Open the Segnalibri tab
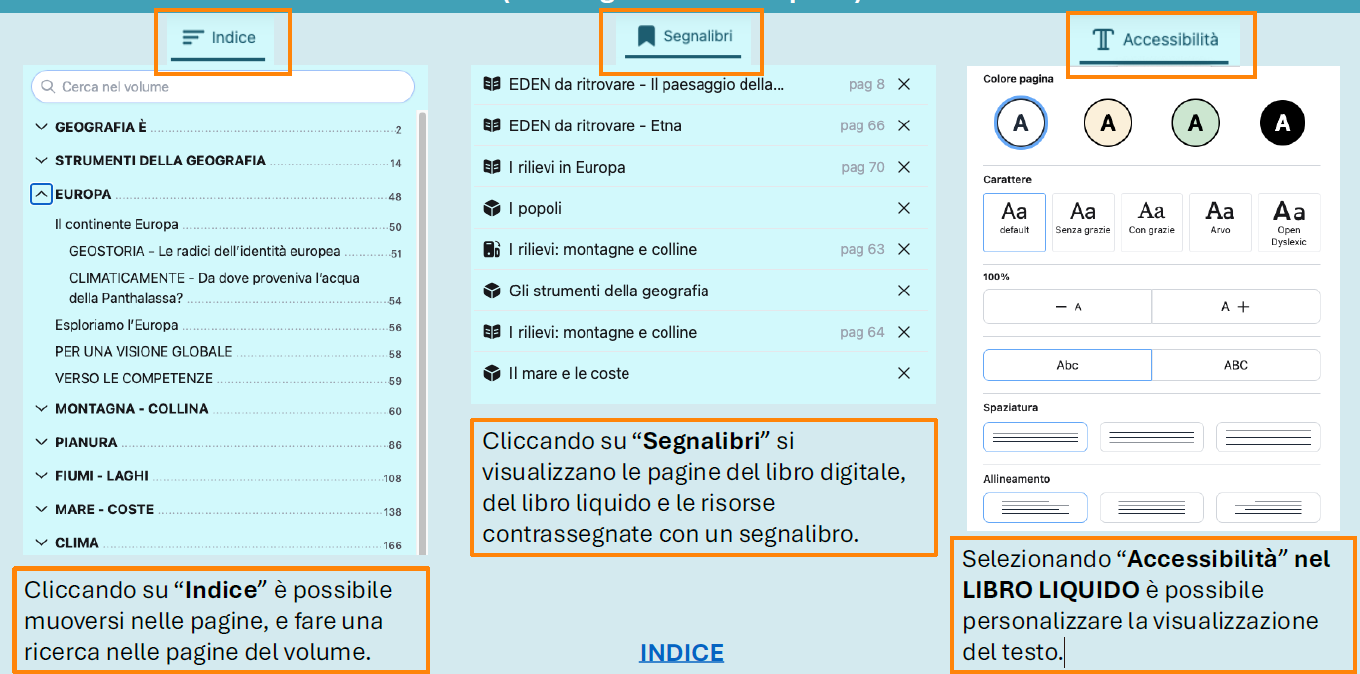Viewport: 1360px width, 674px height. 685,37
